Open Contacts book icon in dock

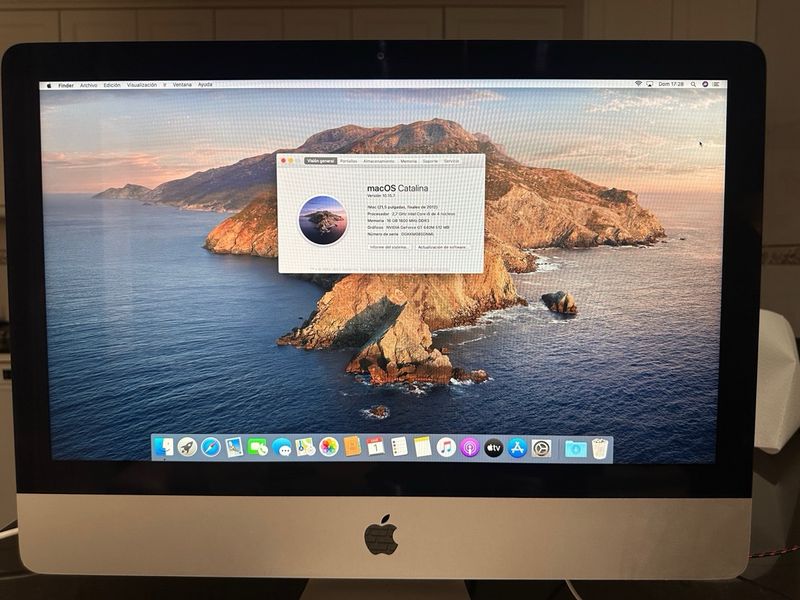352,447
